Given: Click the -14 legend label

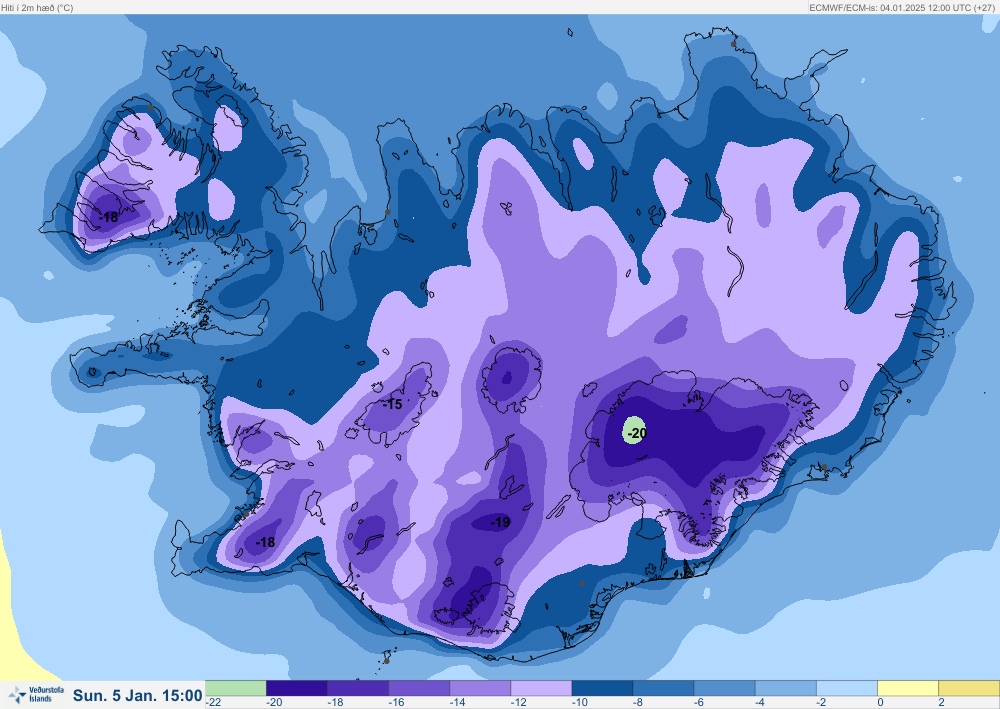Looking at the screenshot, I should pos(458,703).
